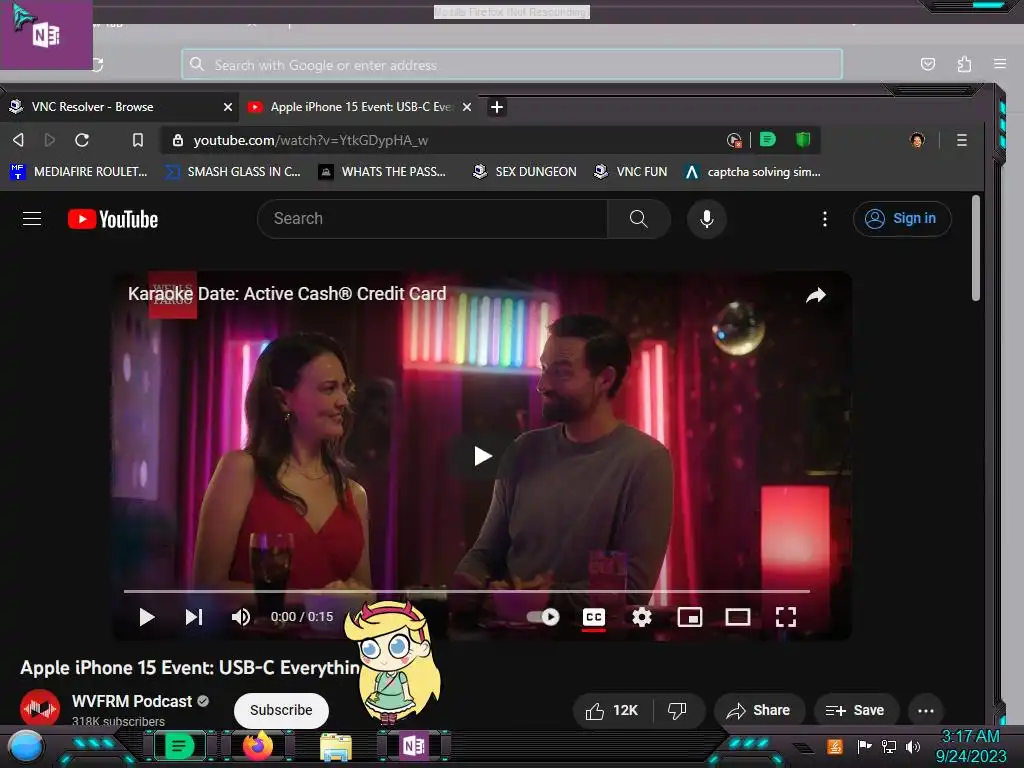Open more actions ellipsis below the video
The image size is (1024, 768).
(926, 711)
